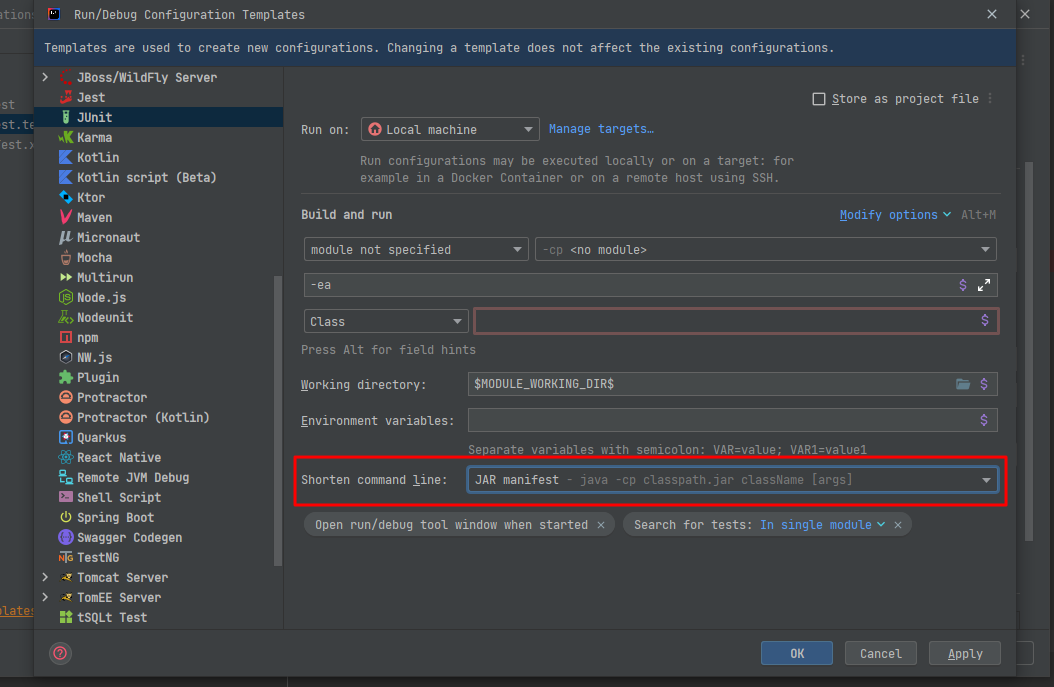This screenshot has height=687, width=1054.
Task: Open Modify options link
Action: [895, 215]
